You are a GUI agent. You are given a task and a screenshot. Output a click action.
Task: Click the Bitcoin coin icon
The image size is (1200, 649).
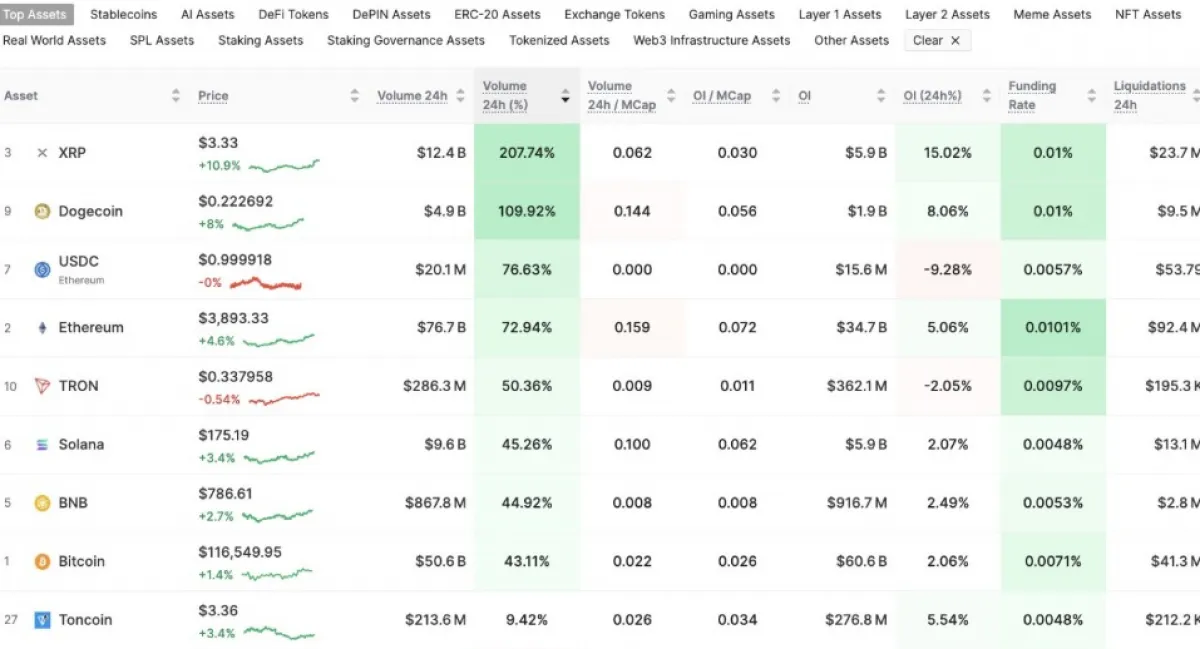tap(42, 561)
